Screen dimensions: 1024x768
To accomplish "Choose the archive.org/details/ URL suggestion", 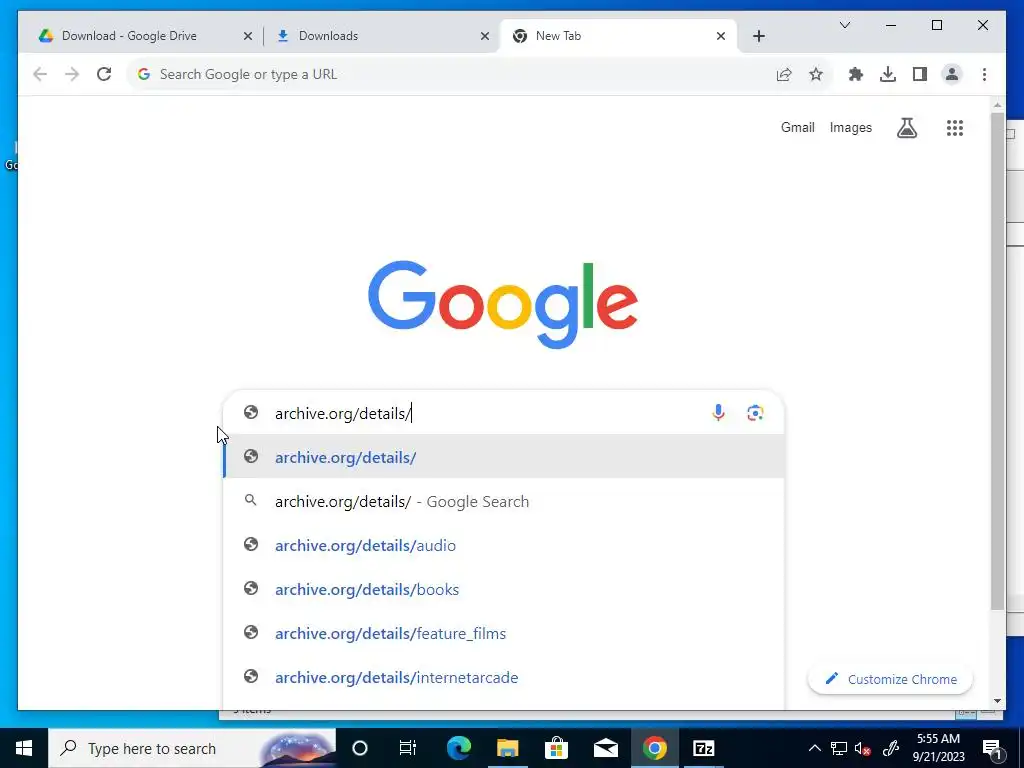I will (x=504, y=457).
